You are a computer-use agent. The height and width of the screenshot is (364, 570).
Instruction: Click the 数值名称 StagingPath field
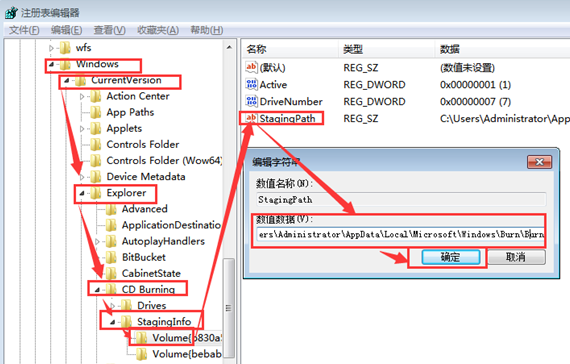(401, 200)
